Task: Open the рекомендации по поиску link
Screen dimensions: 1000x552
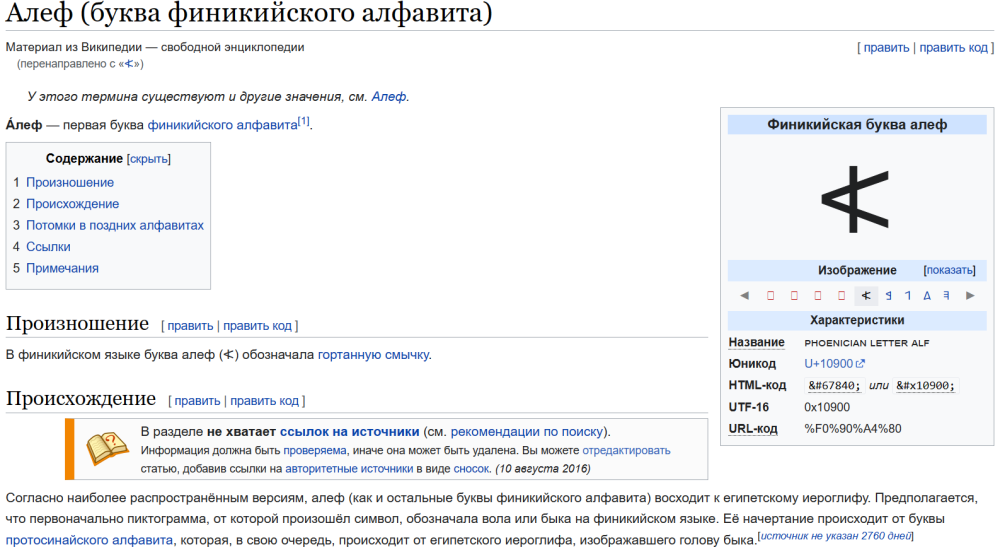Action: click(526, 432)
